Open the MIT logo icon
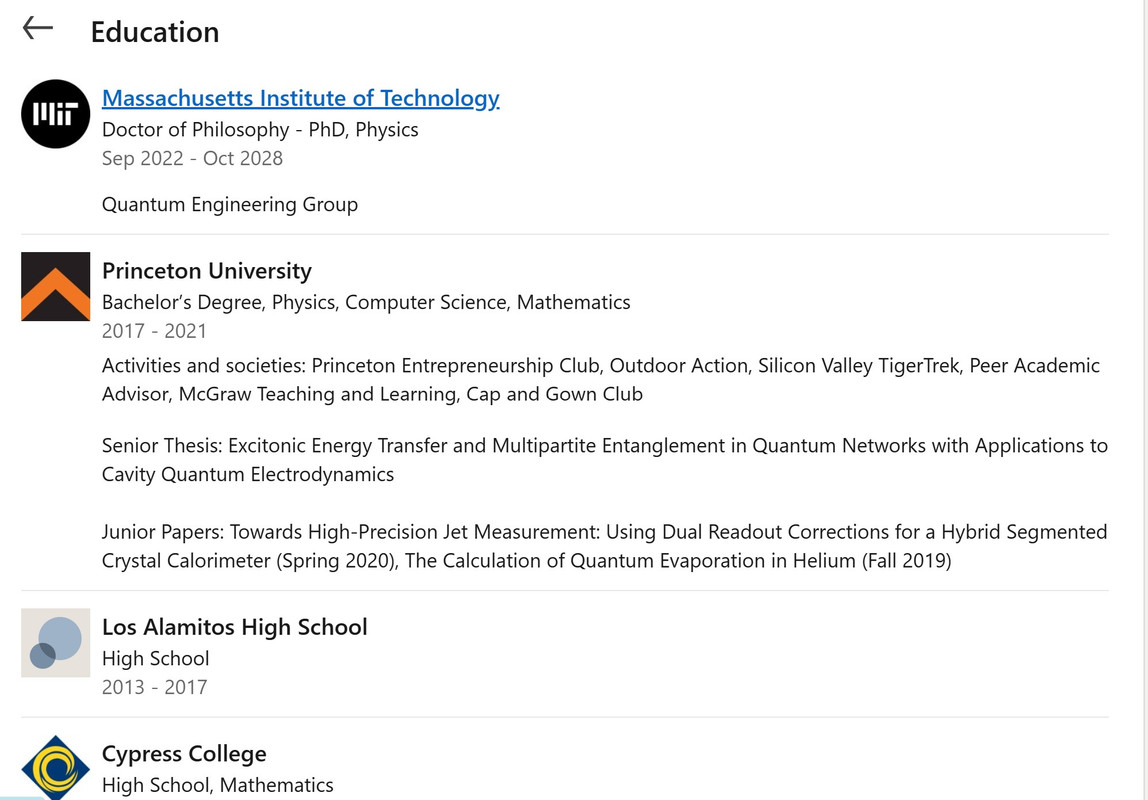The height and width of the screenshot is (800, 1148). (x=56, y=114)
